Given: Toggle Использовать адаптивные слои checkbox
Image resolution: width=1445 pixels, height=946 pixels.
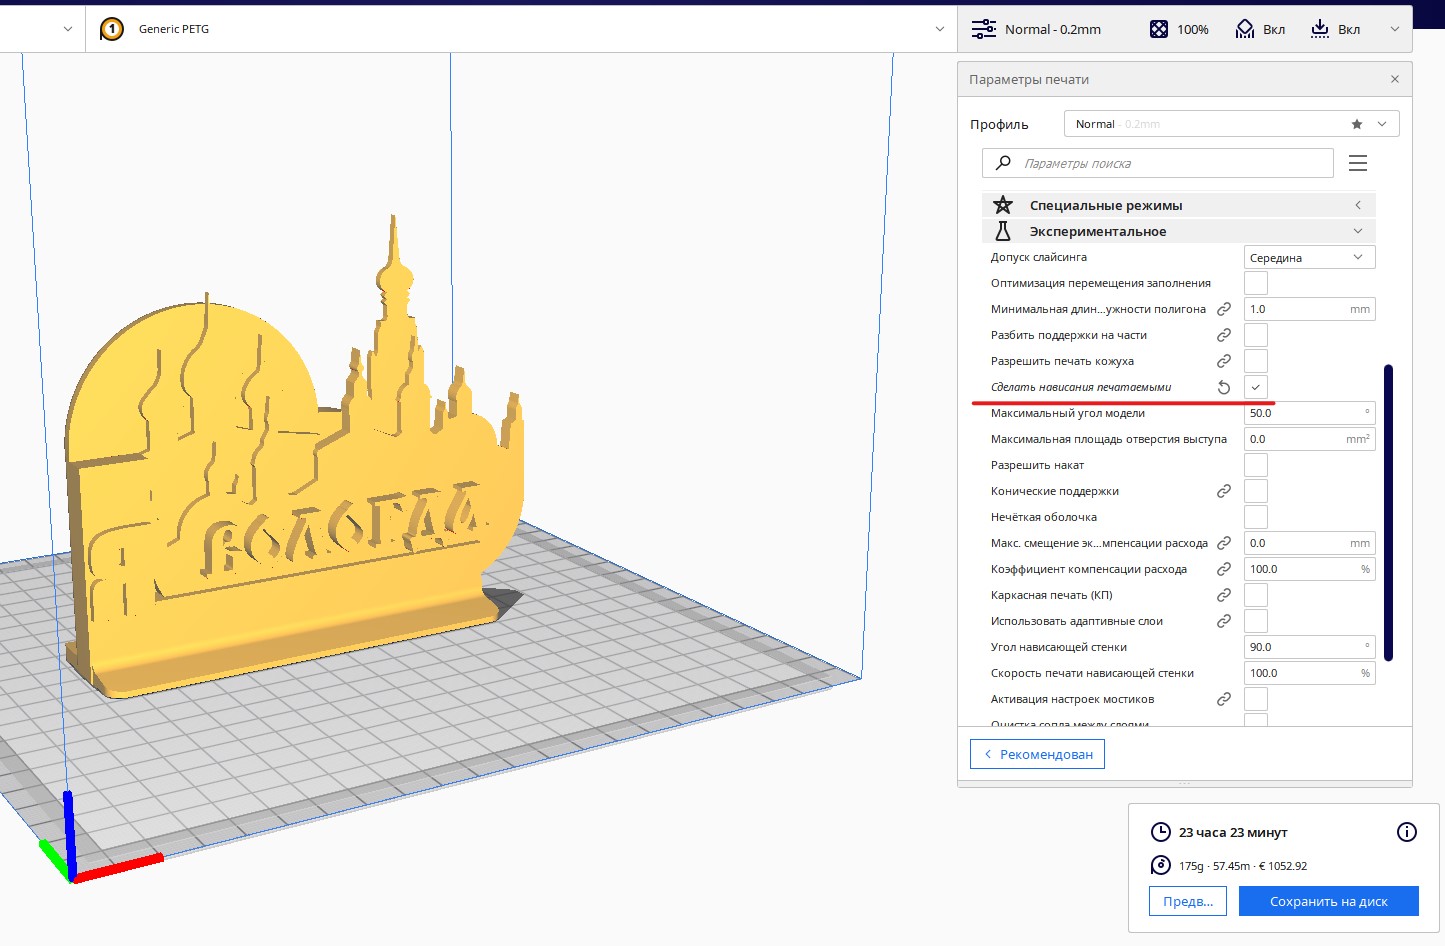Looking at the screenshot, I should [1255, 621].
